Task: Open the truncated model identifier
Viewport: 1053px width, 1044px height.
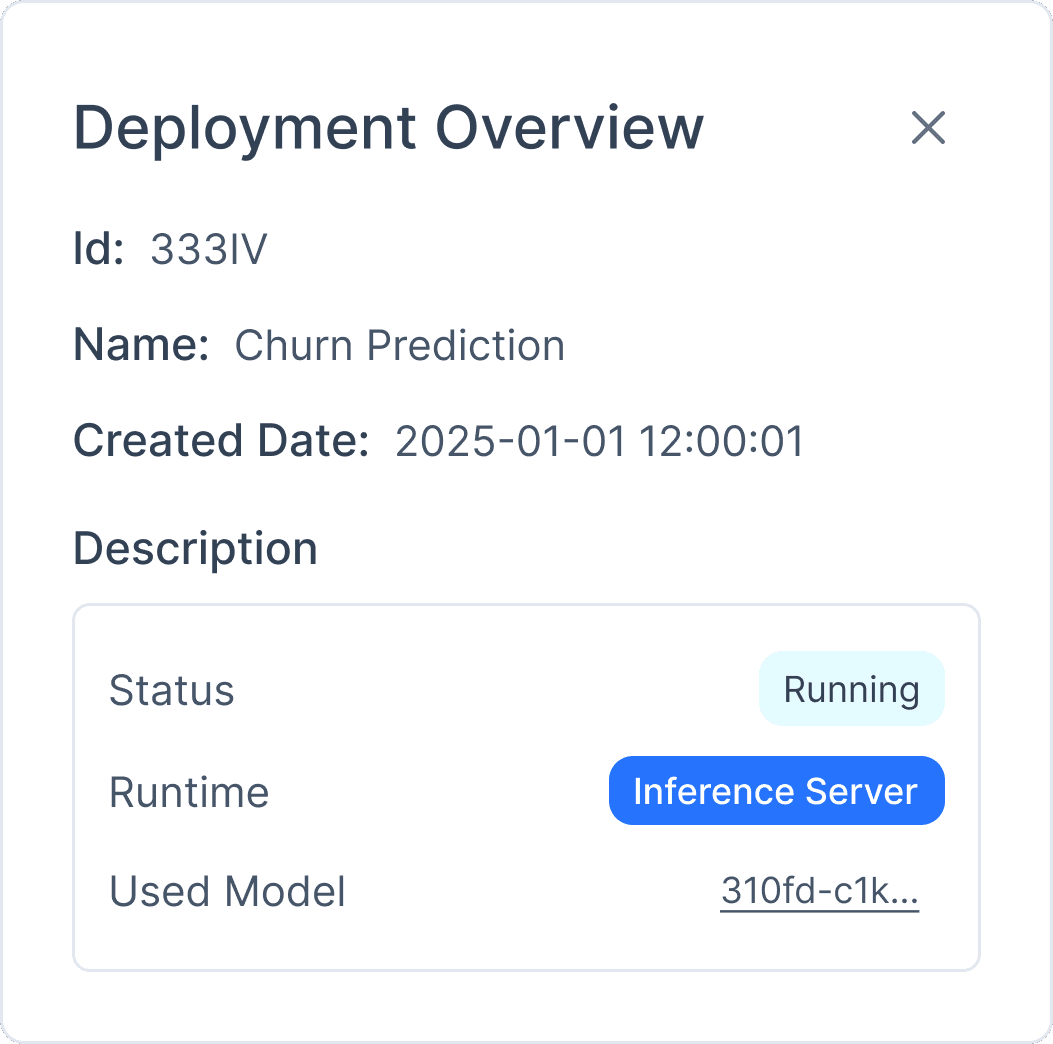Action: [x=820, y=890]
